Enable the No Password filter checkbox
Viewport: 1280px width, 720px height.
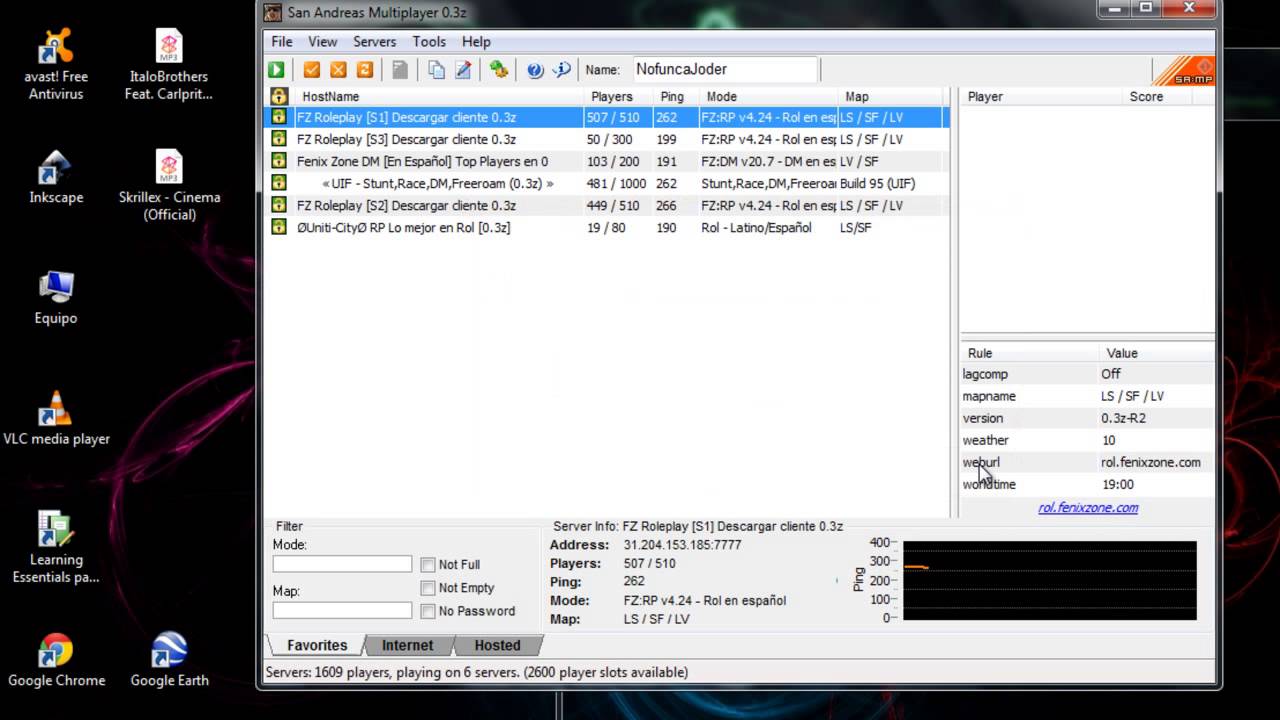tap(428, 611)
